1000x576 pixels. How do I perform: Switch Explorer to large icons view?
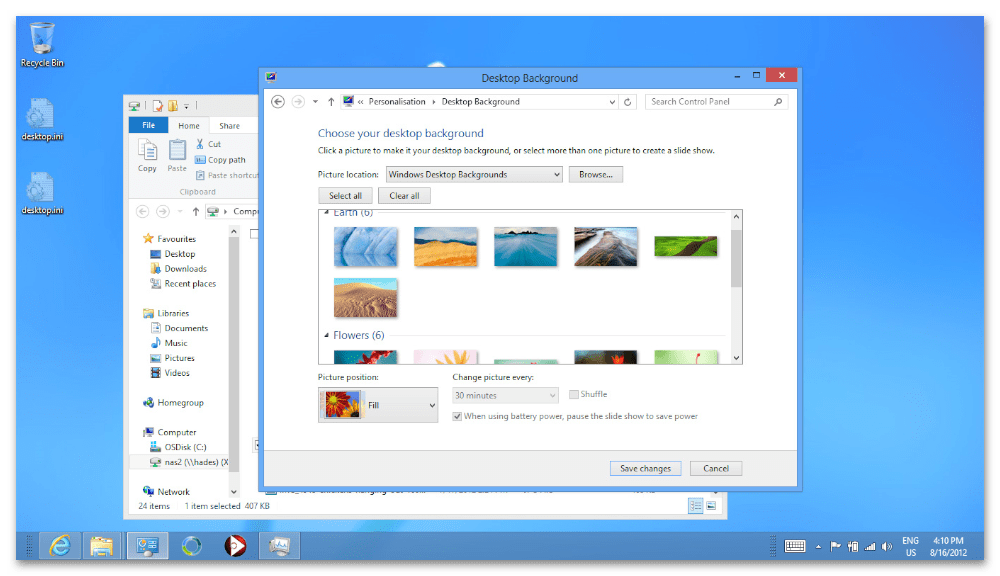[x=711, y=506]
